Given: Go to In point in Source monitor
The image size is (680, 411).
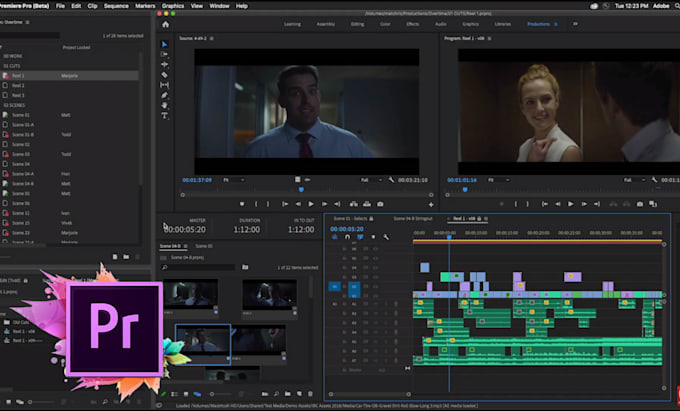Looking at the screenshot, I should click(x=285, y=204).
